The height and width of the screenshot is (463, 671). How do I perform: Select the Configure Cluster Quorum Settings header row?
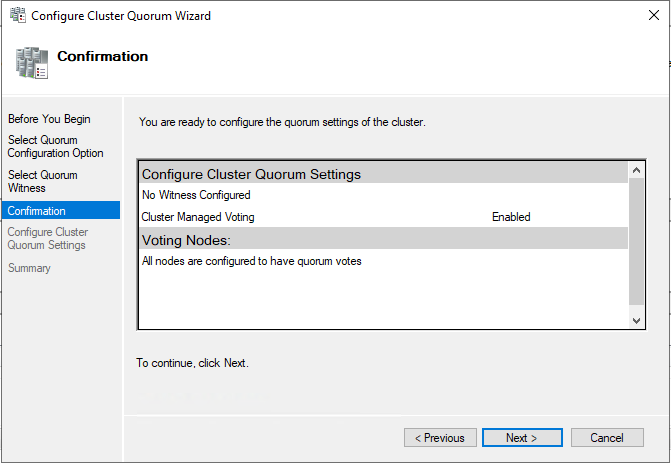pyautogui.click(x=383, y=174)
